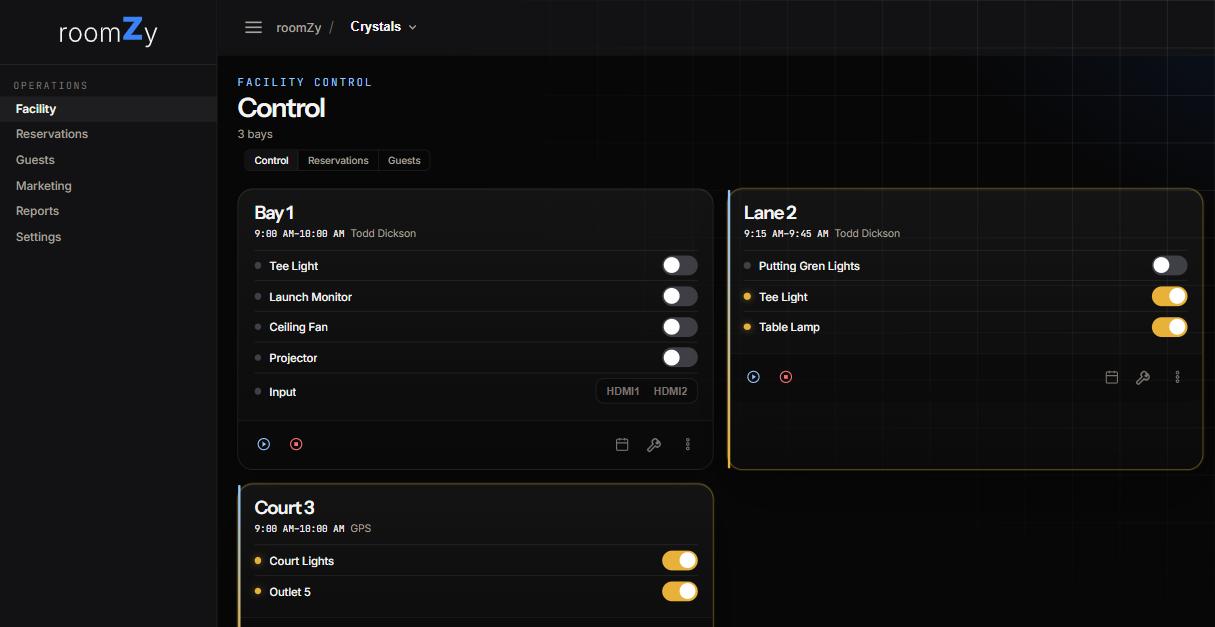The width and height of the screenshot is (1215, 627).
Task: Expand the Crystals location dropdown
Action: 383,27
